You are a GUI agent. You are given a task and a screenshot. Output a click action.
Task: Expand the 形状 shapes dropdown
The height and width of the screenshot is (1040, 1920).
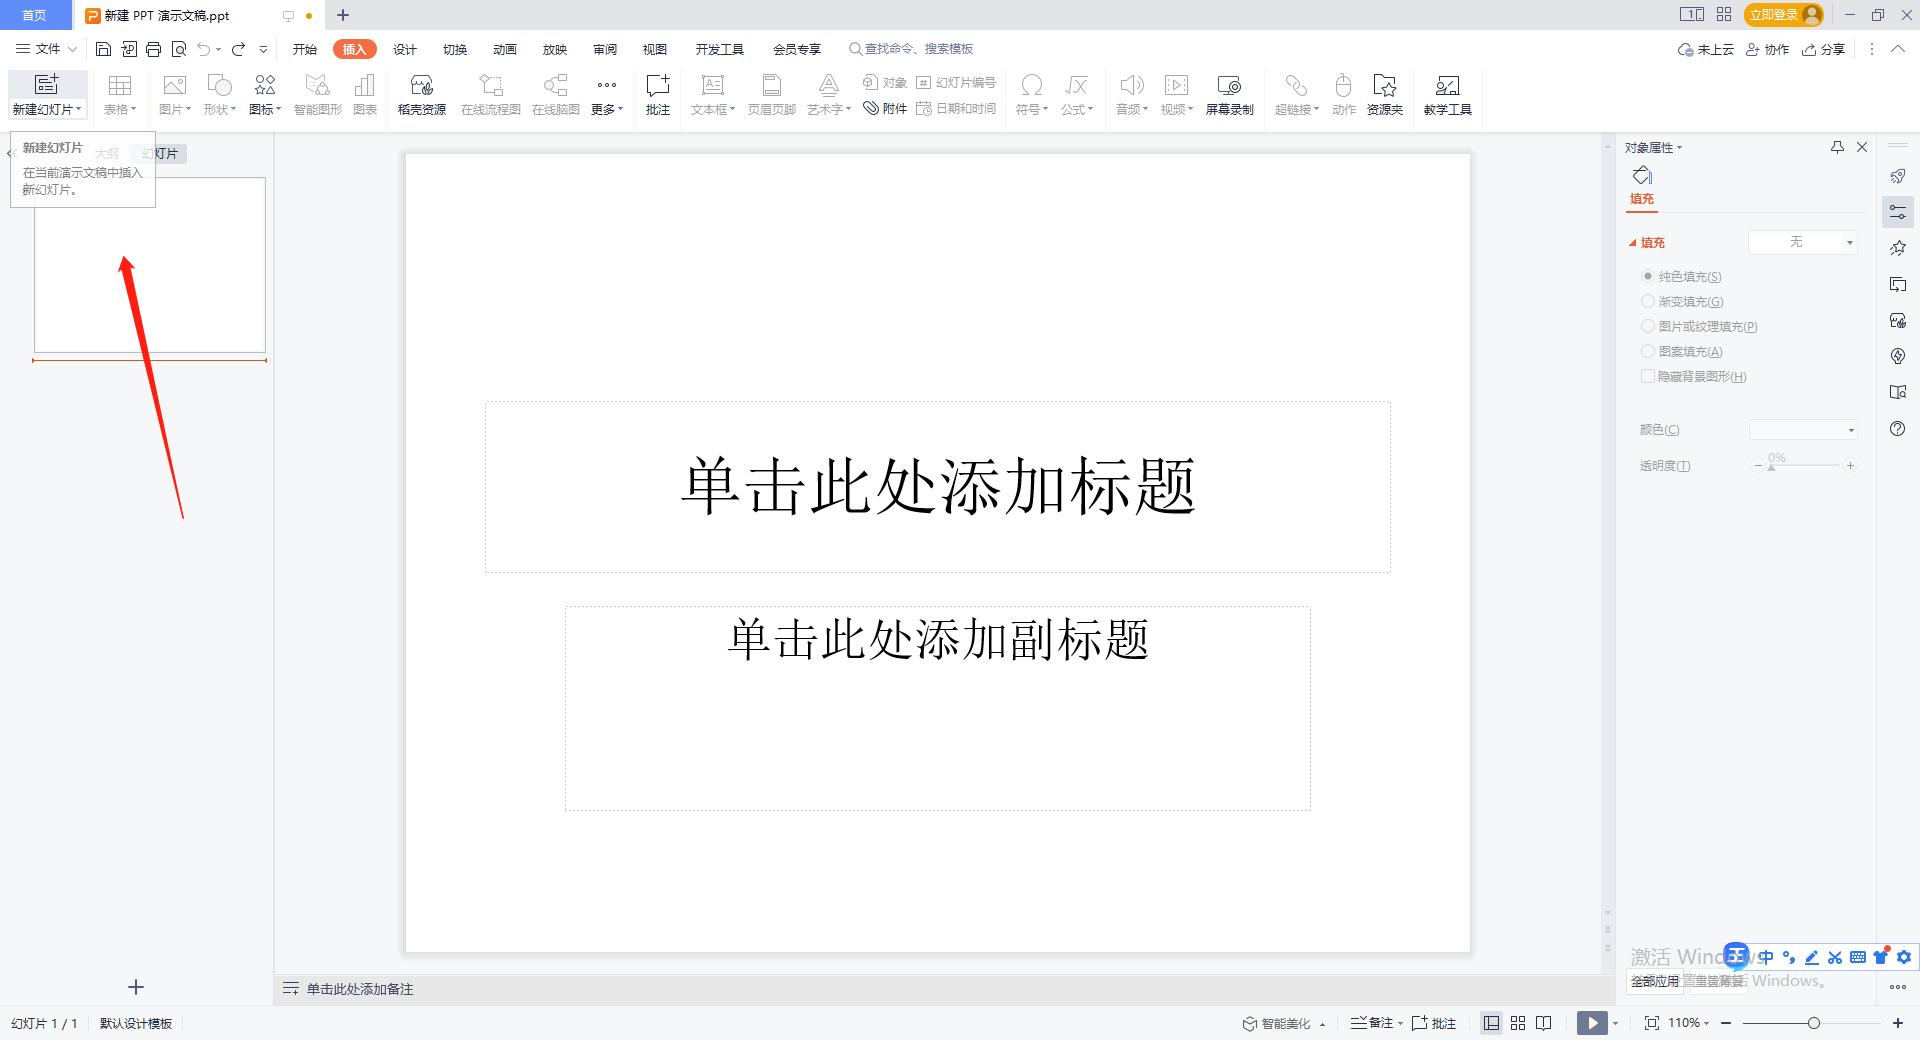[x=219, y=95]
